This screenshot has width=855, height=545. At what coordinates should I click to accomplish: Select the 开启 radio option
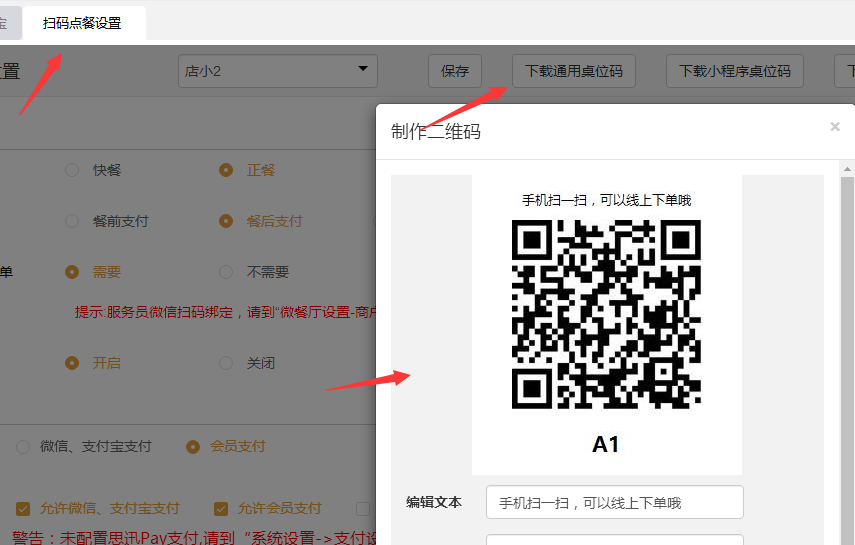coord(72,363)
